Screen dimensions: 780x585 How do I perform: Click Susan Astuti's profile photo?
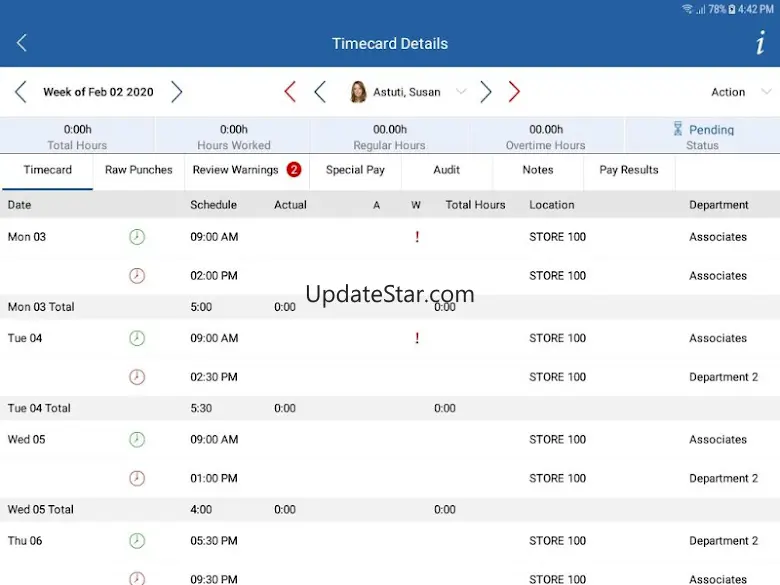(358, 92)
